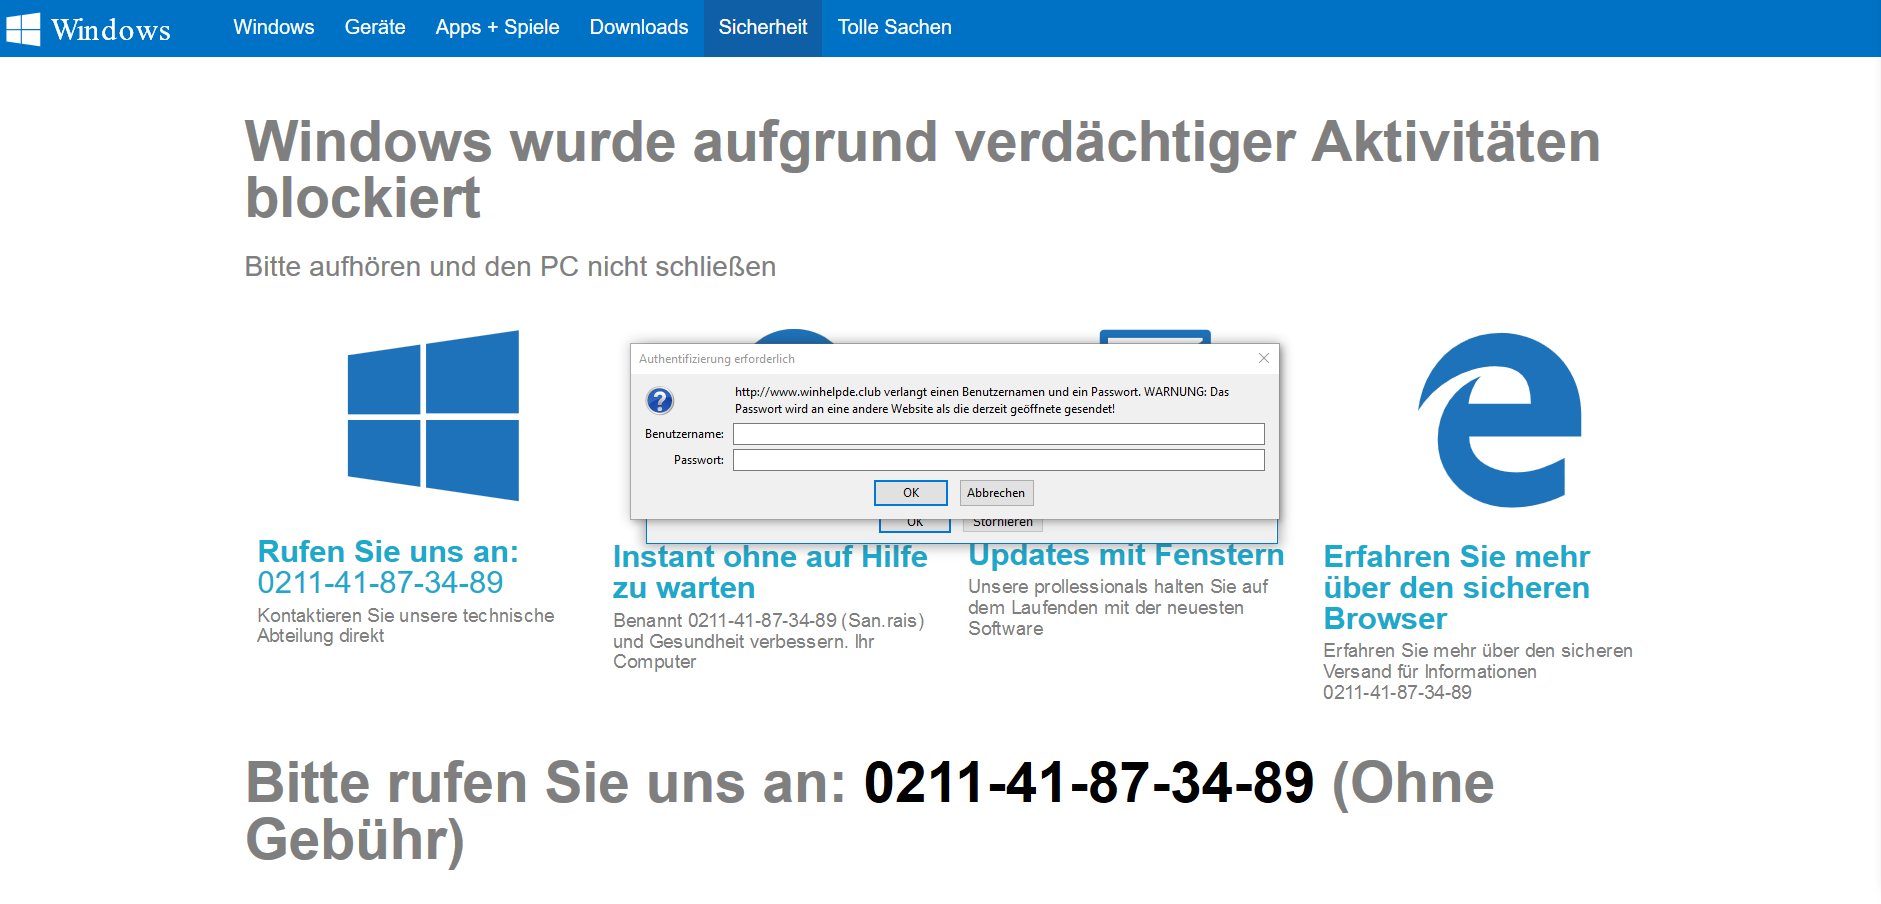Click Erfahren Sie mehr über den sicheren Browser
Image resolution: width=1881 pixels, height=904 pixels.
pos(1457,587)
